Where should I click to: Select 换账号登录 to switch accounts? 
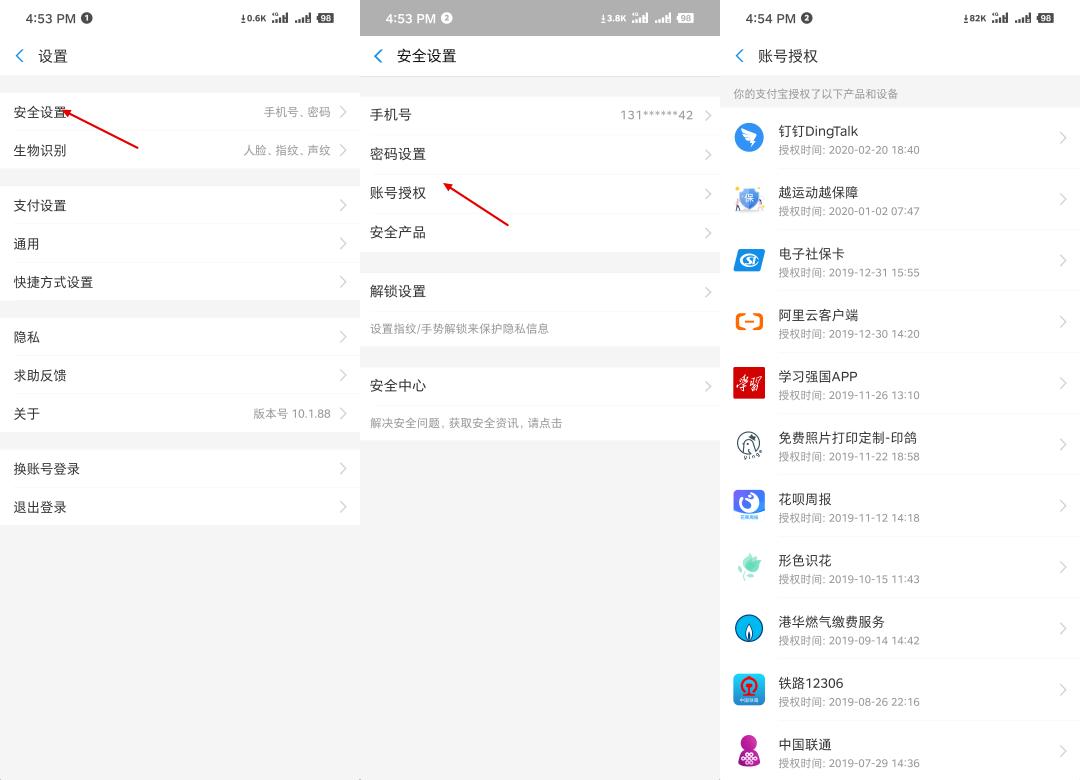coord(180,468)
